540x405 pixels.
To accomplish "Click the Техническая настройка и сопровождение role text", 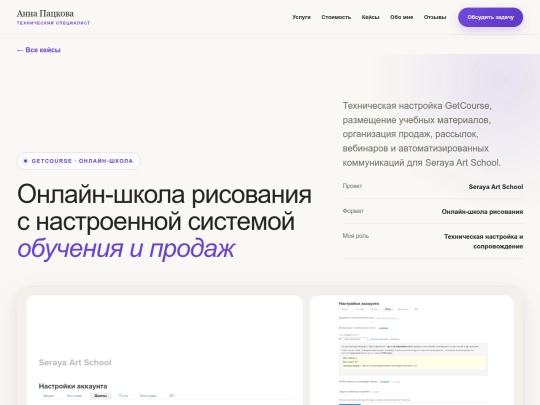I will tap(484, 241).
